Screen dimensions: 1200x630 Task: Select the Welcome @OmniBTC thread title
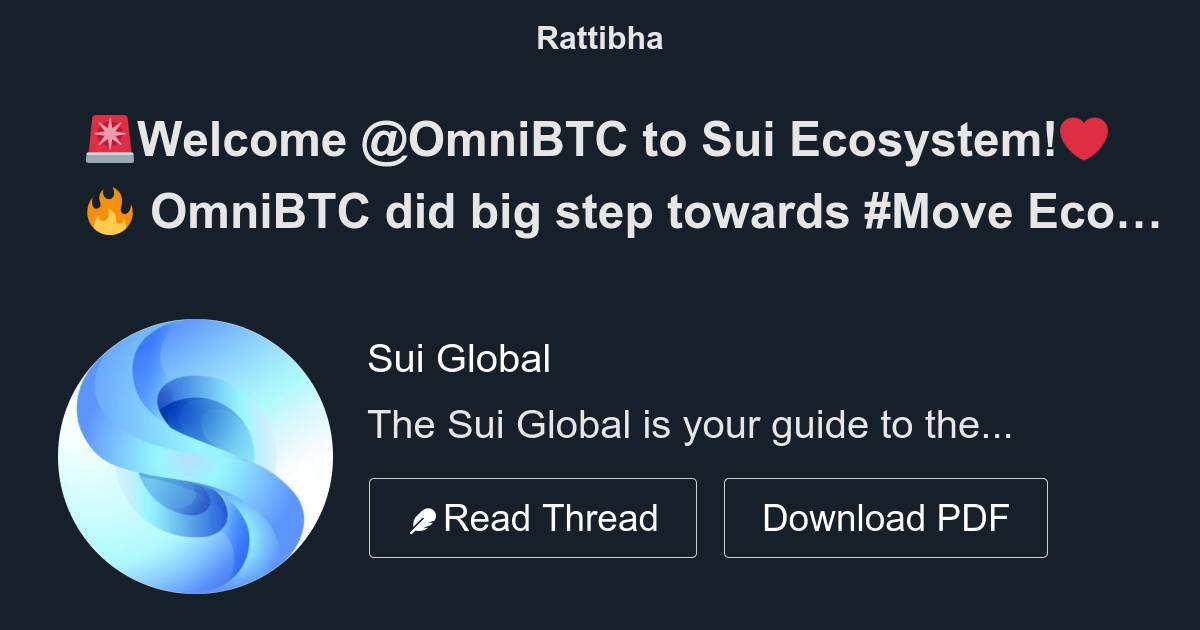point(600,140)
